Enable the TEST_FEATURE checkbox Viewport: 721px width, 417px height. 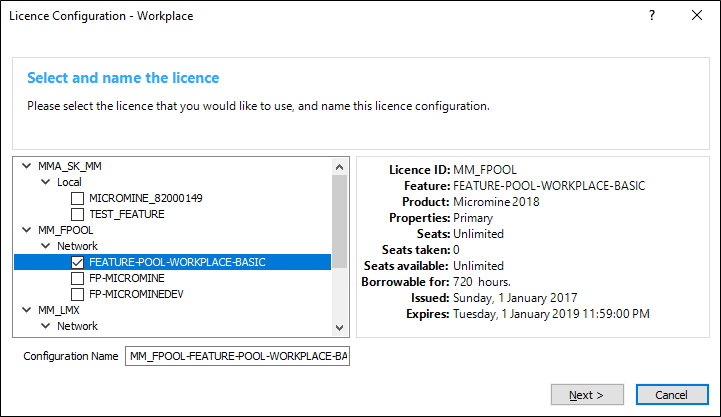point(78,214)
